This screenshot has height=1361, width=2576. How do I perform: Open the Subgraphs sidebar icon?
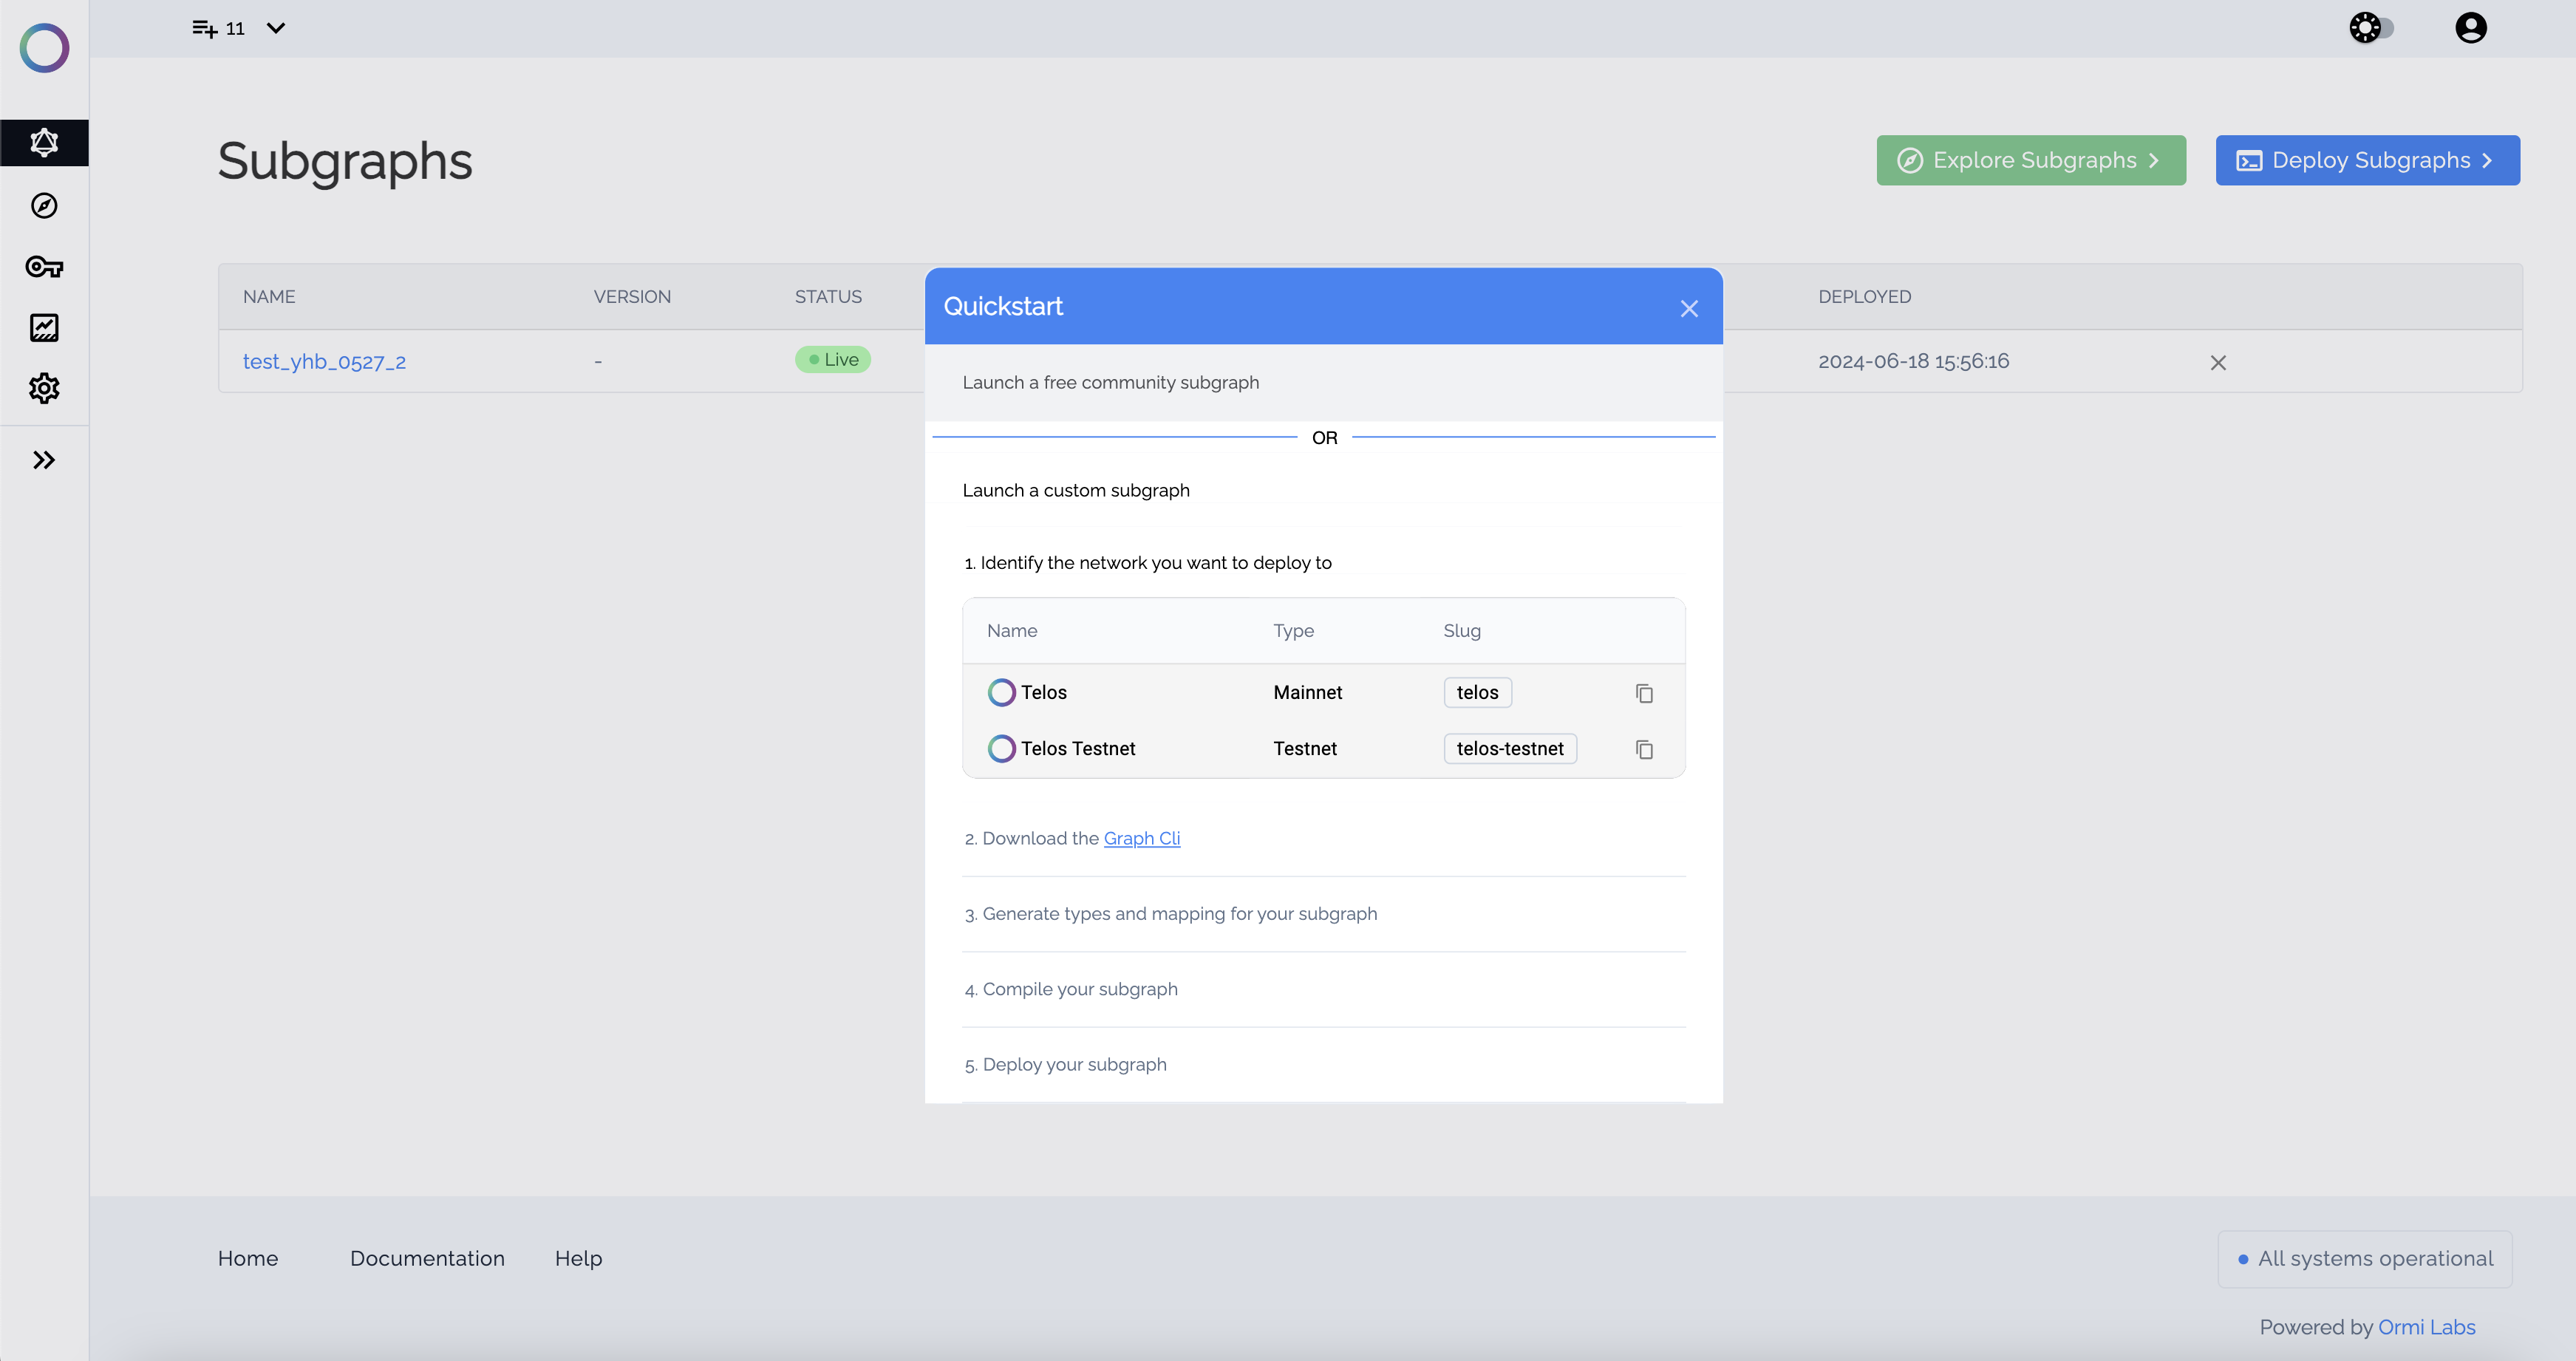[44, 143]
